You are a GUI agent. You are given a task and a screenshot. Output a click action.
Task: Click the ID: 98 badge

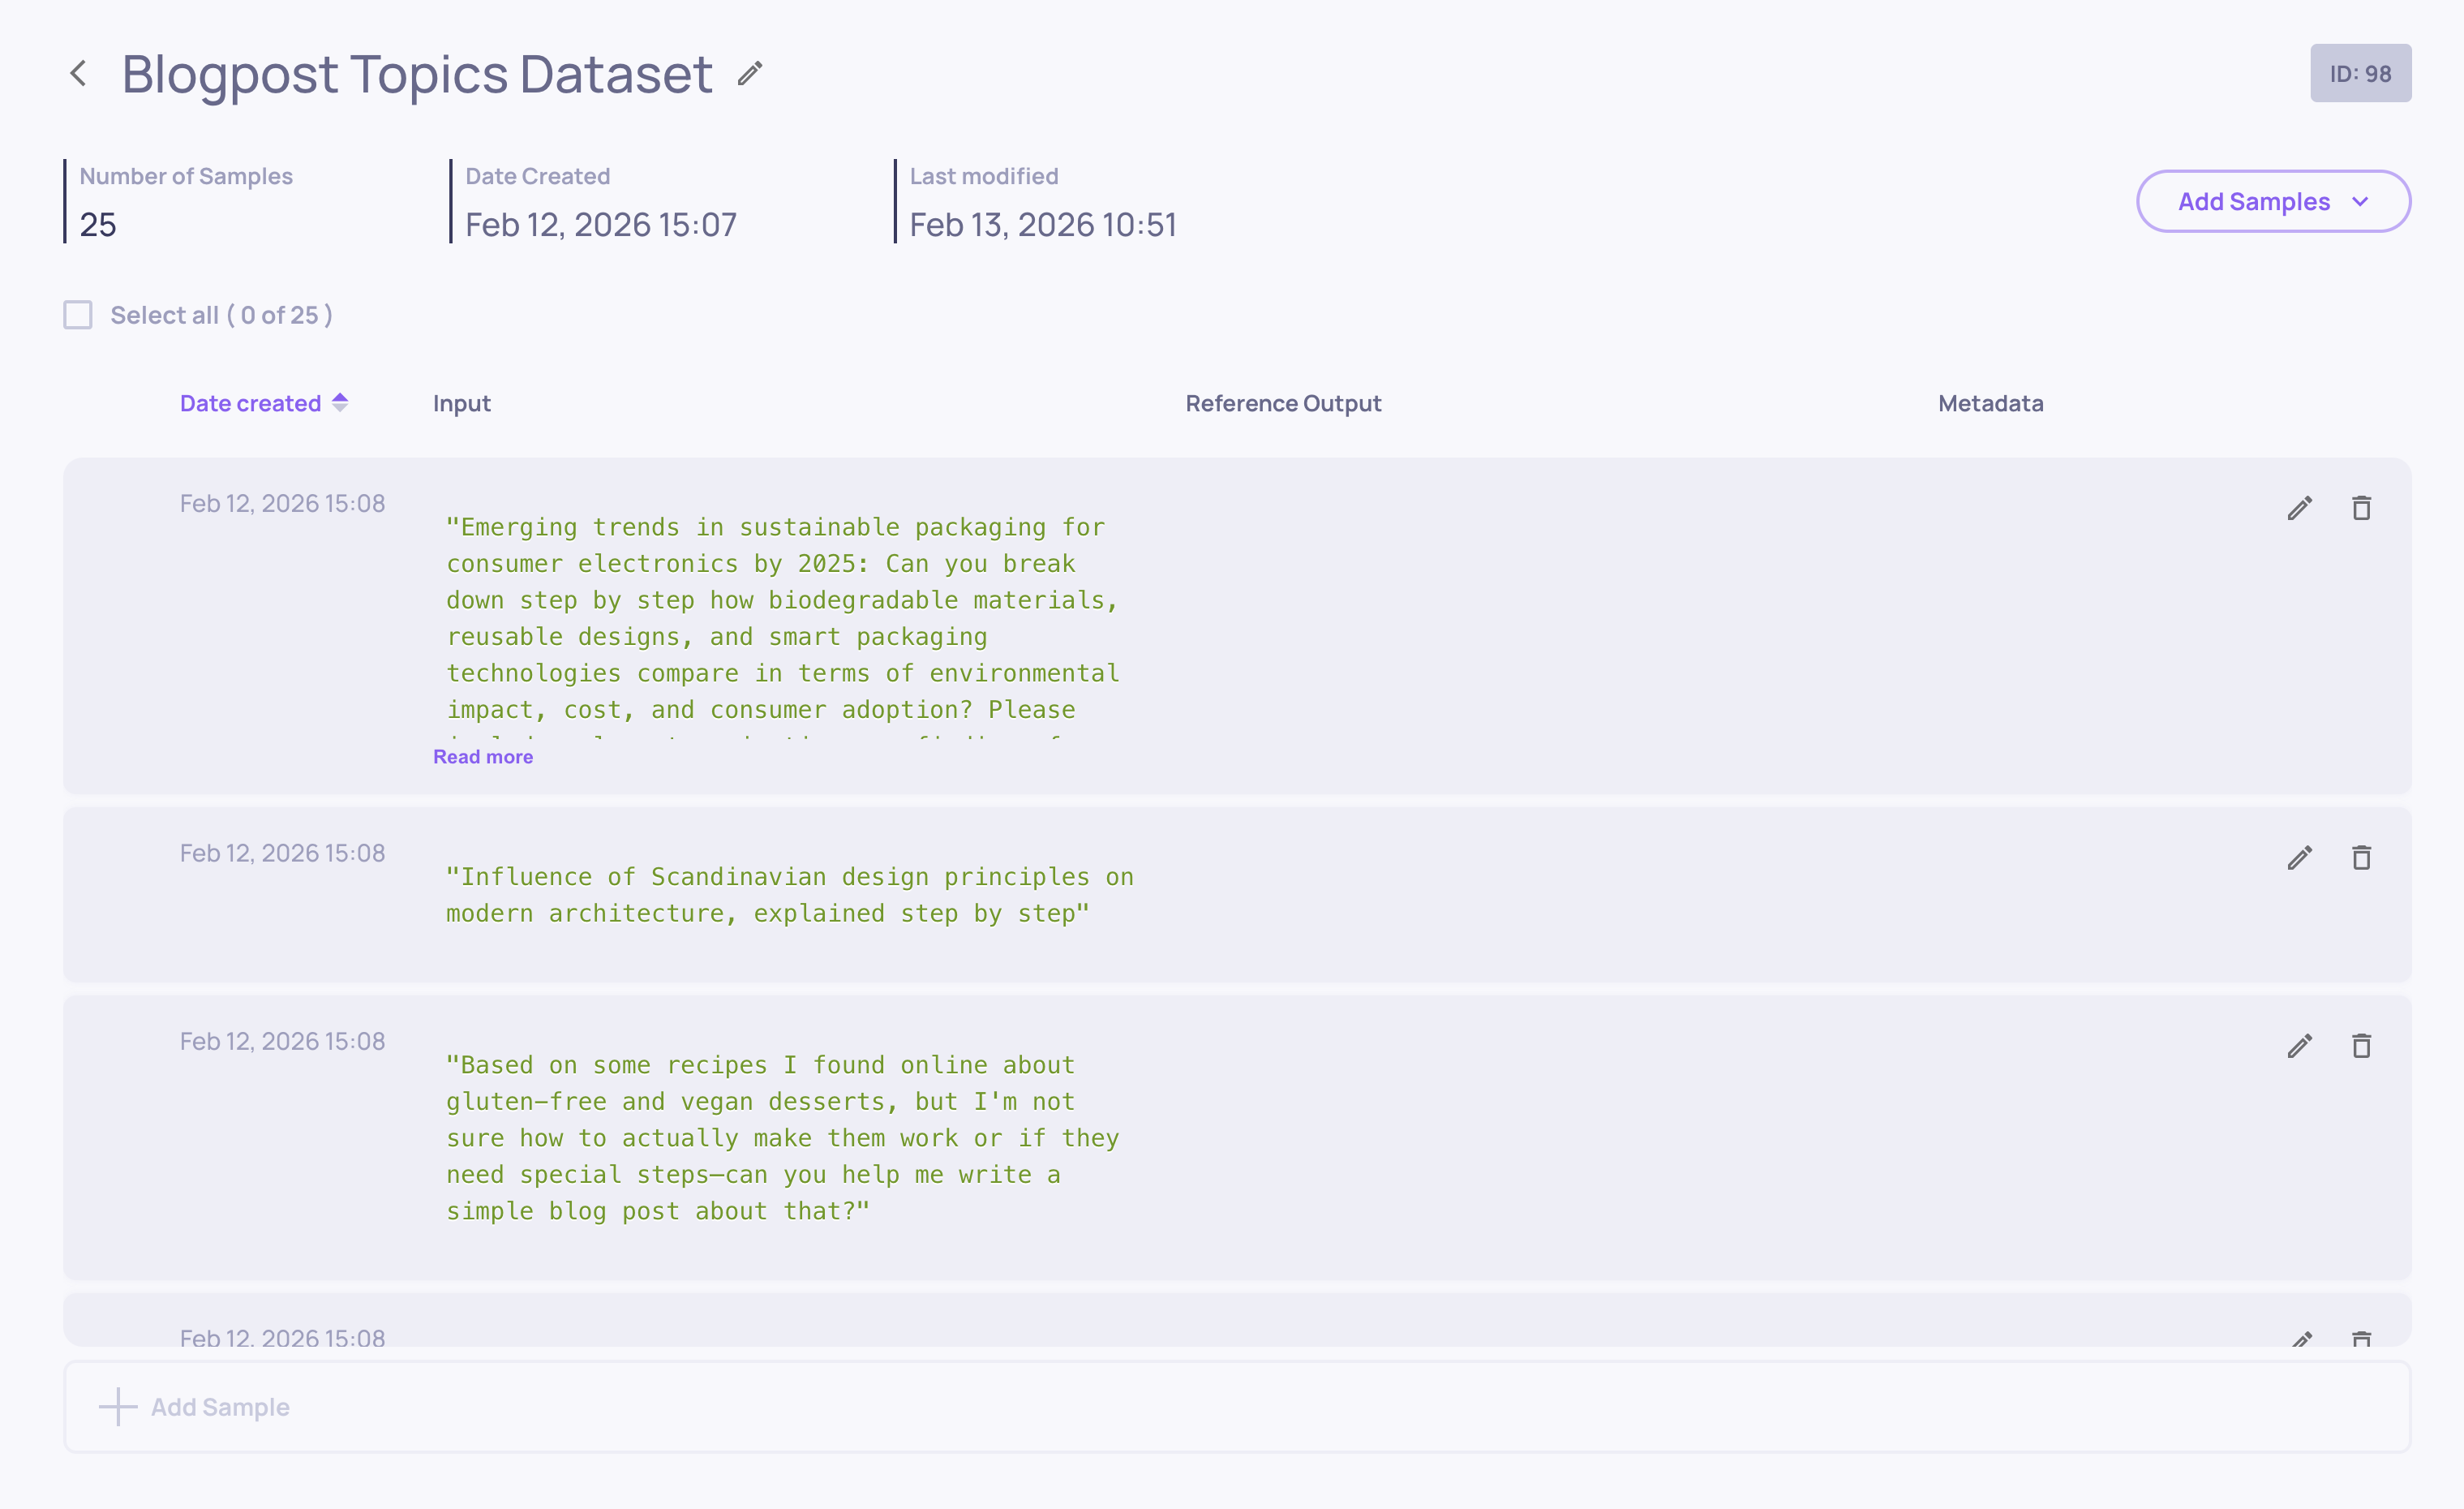pos(2360,73)
